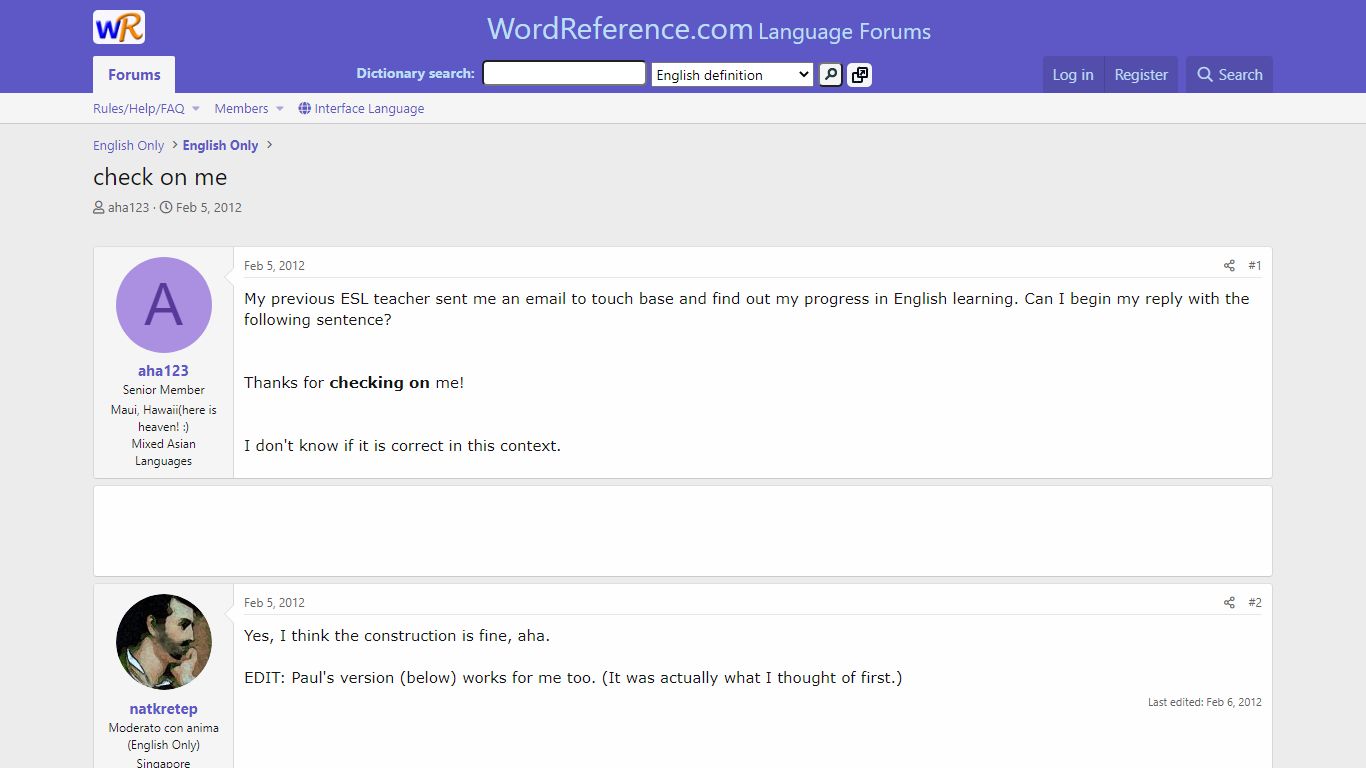Share post #1 via share icon
Screen dimensions: 1366x768
tap(1229, 266)
